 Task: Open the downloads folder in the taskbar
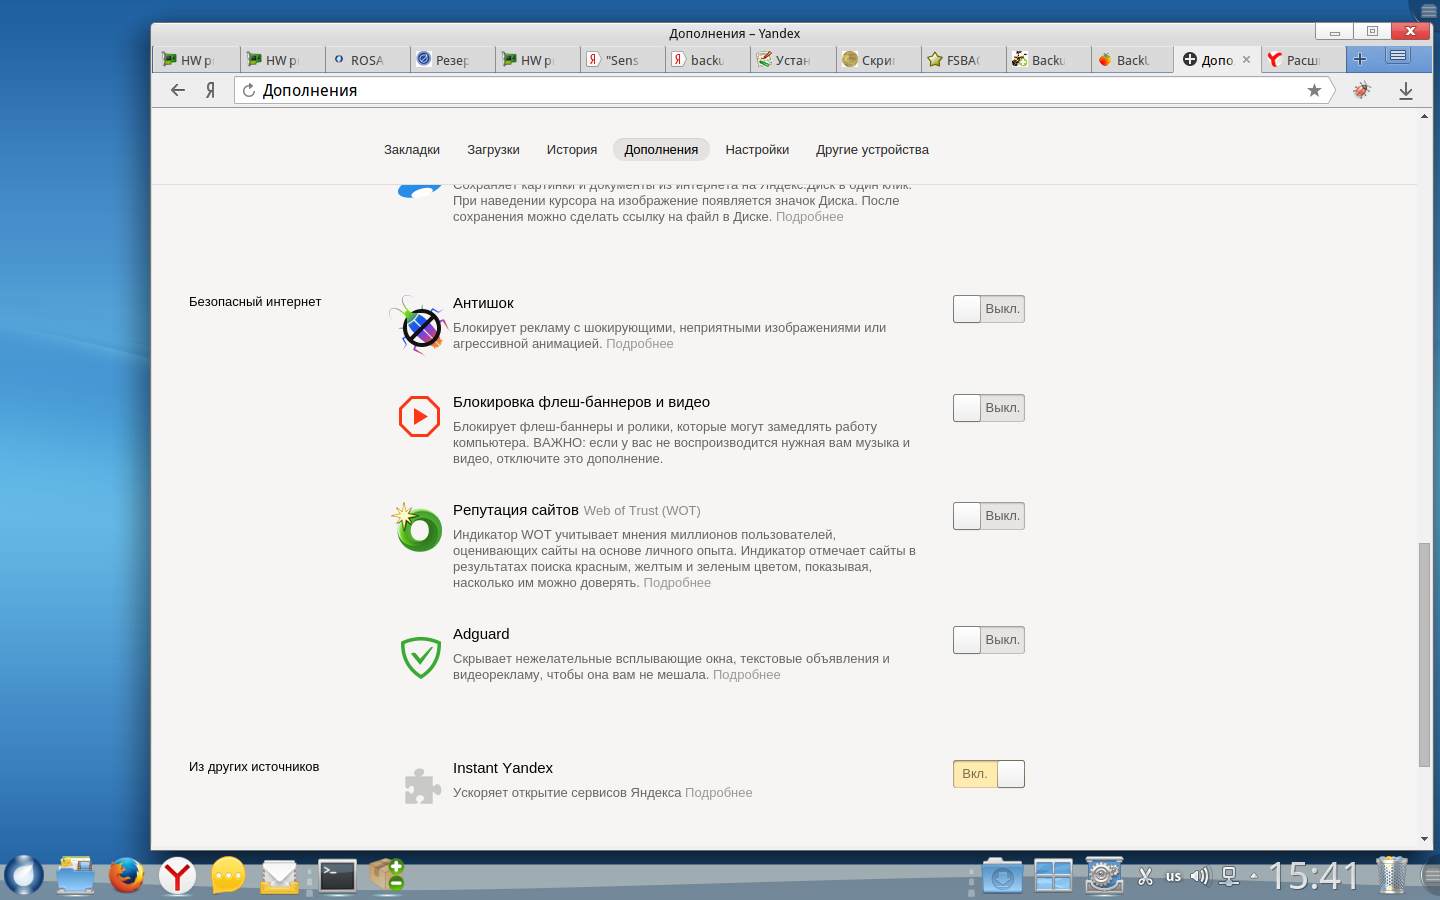[1002, 875]
